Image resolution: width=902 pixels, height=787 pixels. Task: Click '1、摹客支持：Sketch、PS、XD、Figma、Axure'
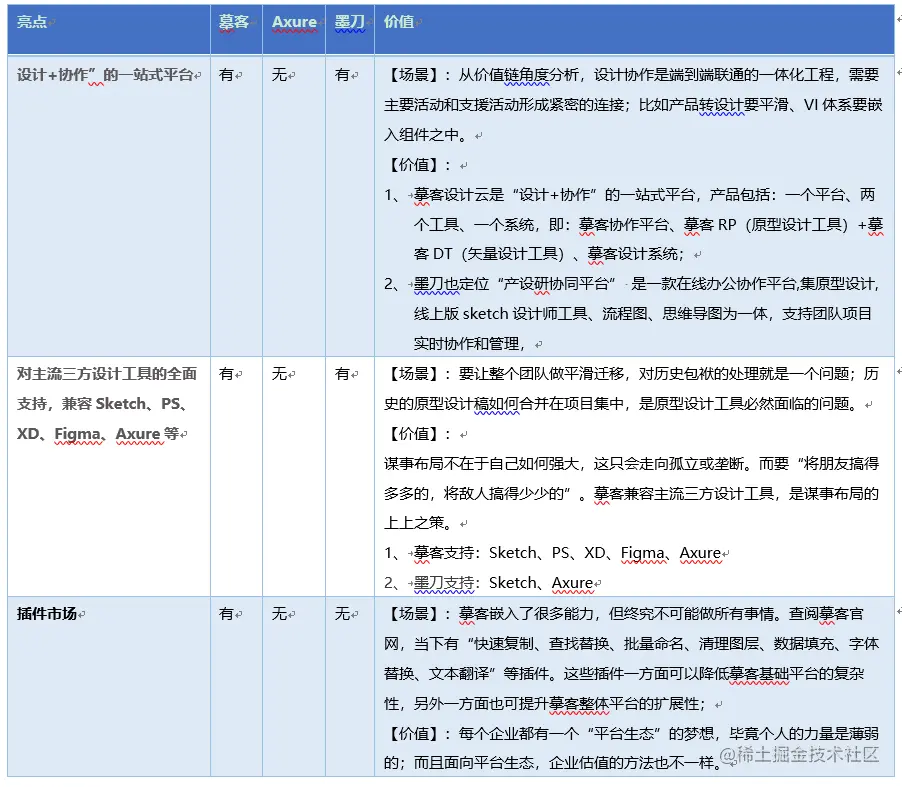pos(553,553)
